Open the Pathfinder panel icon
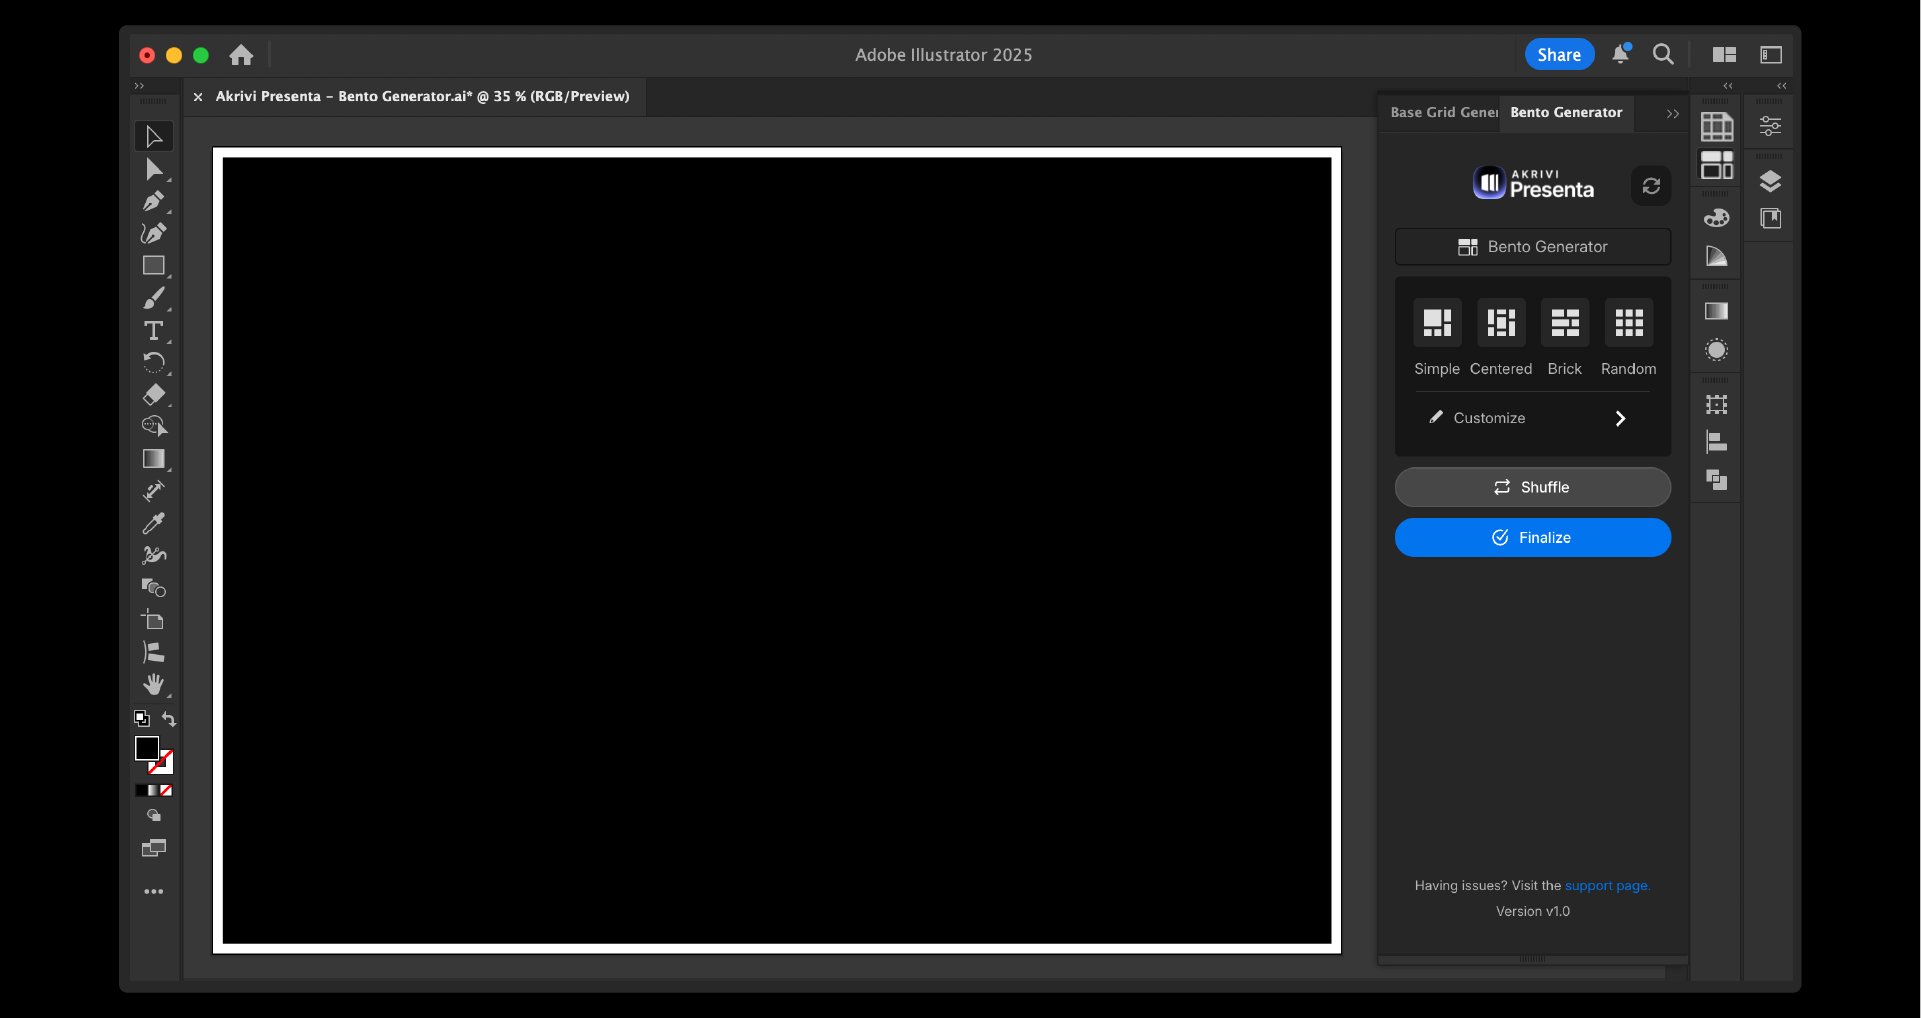The width and height of the screenshot is (1921, 1018). point(1717,481)
